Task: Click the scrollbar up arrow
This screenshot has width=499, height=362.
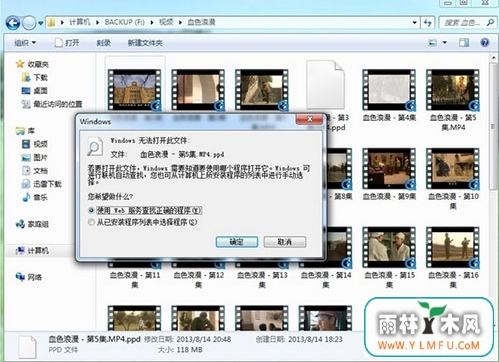Action: (494, 58)
